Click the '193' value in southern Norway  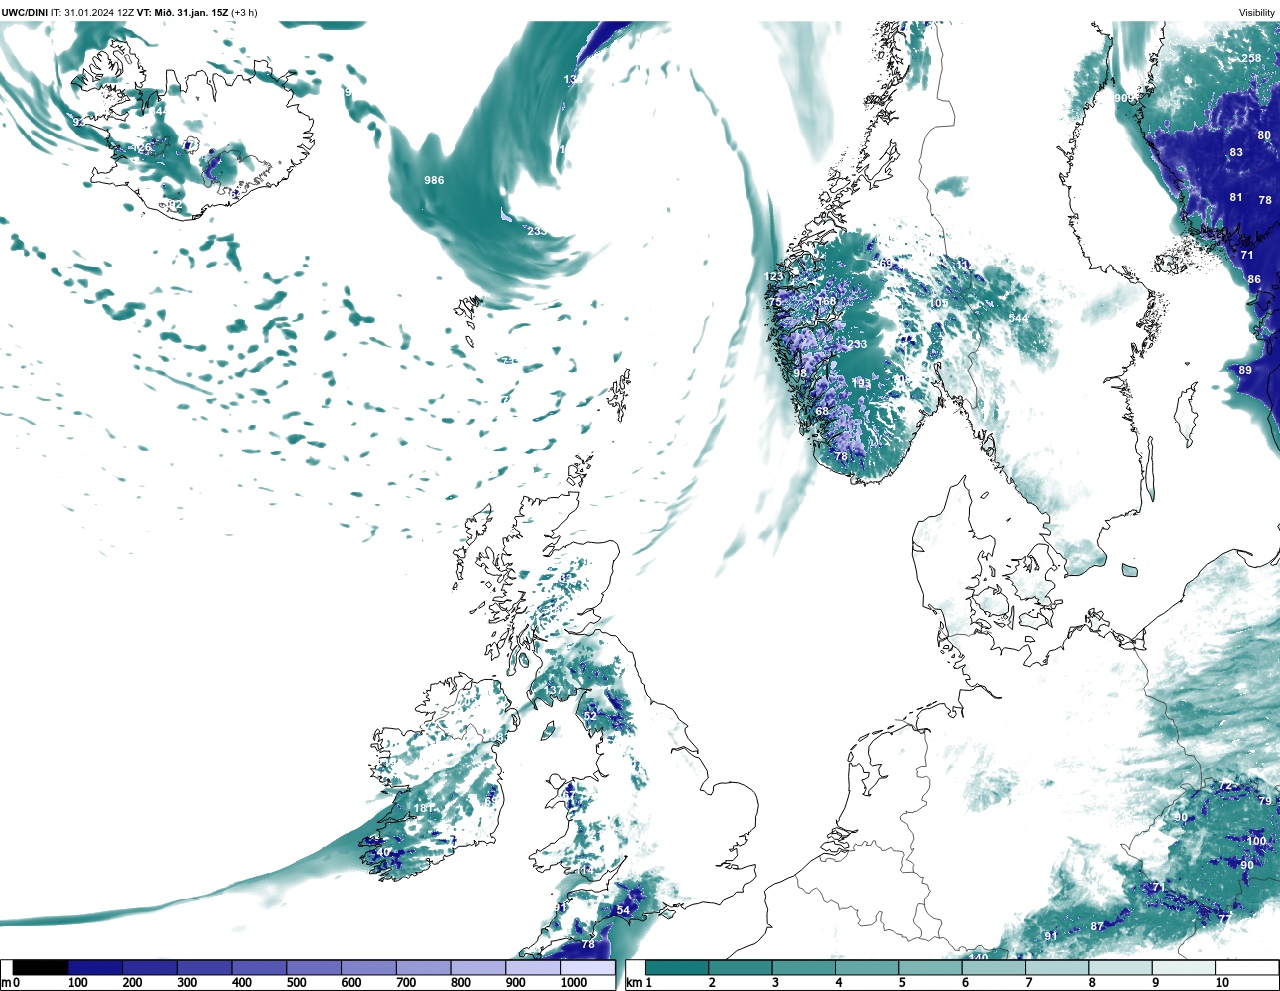click(x=861, y=384)
